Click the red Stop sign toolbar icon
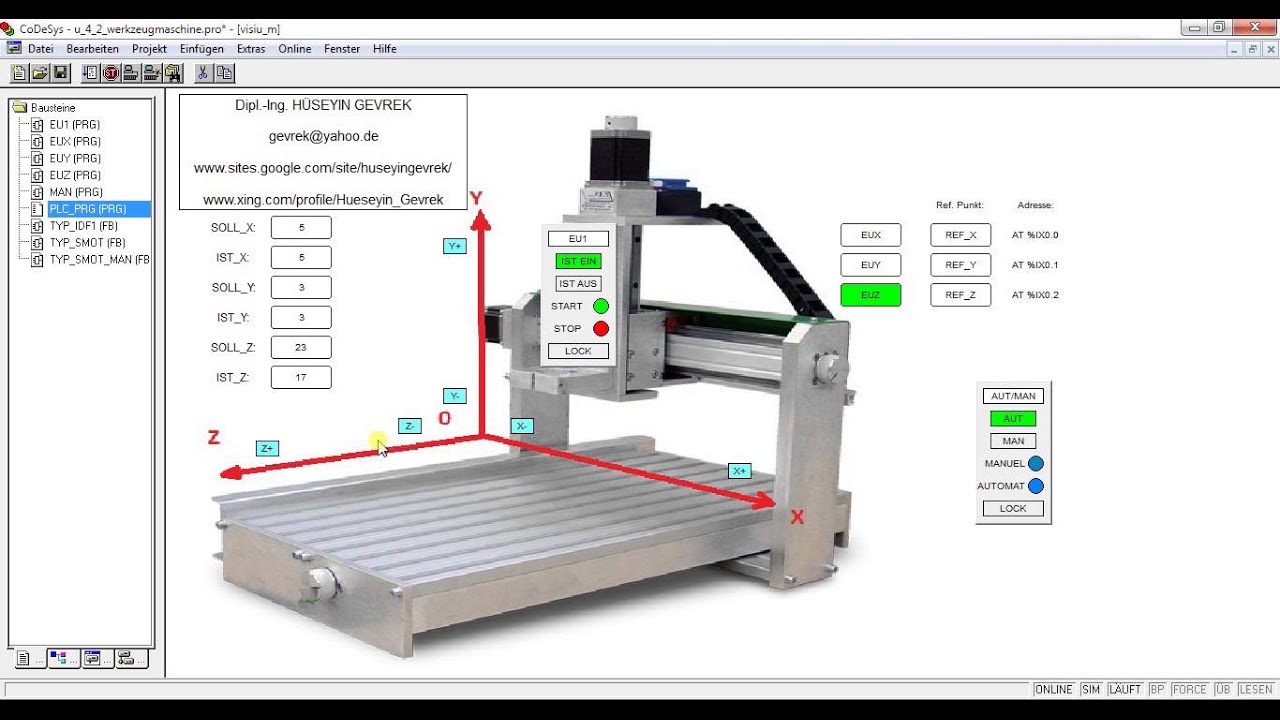This screenshot has height=720, width=1280. click(x=111, y=73)
